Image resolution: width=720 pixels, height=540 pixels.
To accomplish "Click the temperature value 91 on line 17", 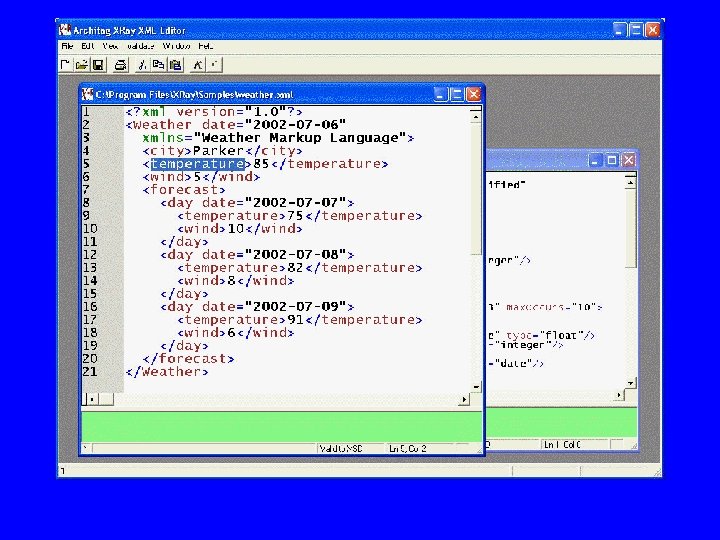I will [x=295, y=320].
